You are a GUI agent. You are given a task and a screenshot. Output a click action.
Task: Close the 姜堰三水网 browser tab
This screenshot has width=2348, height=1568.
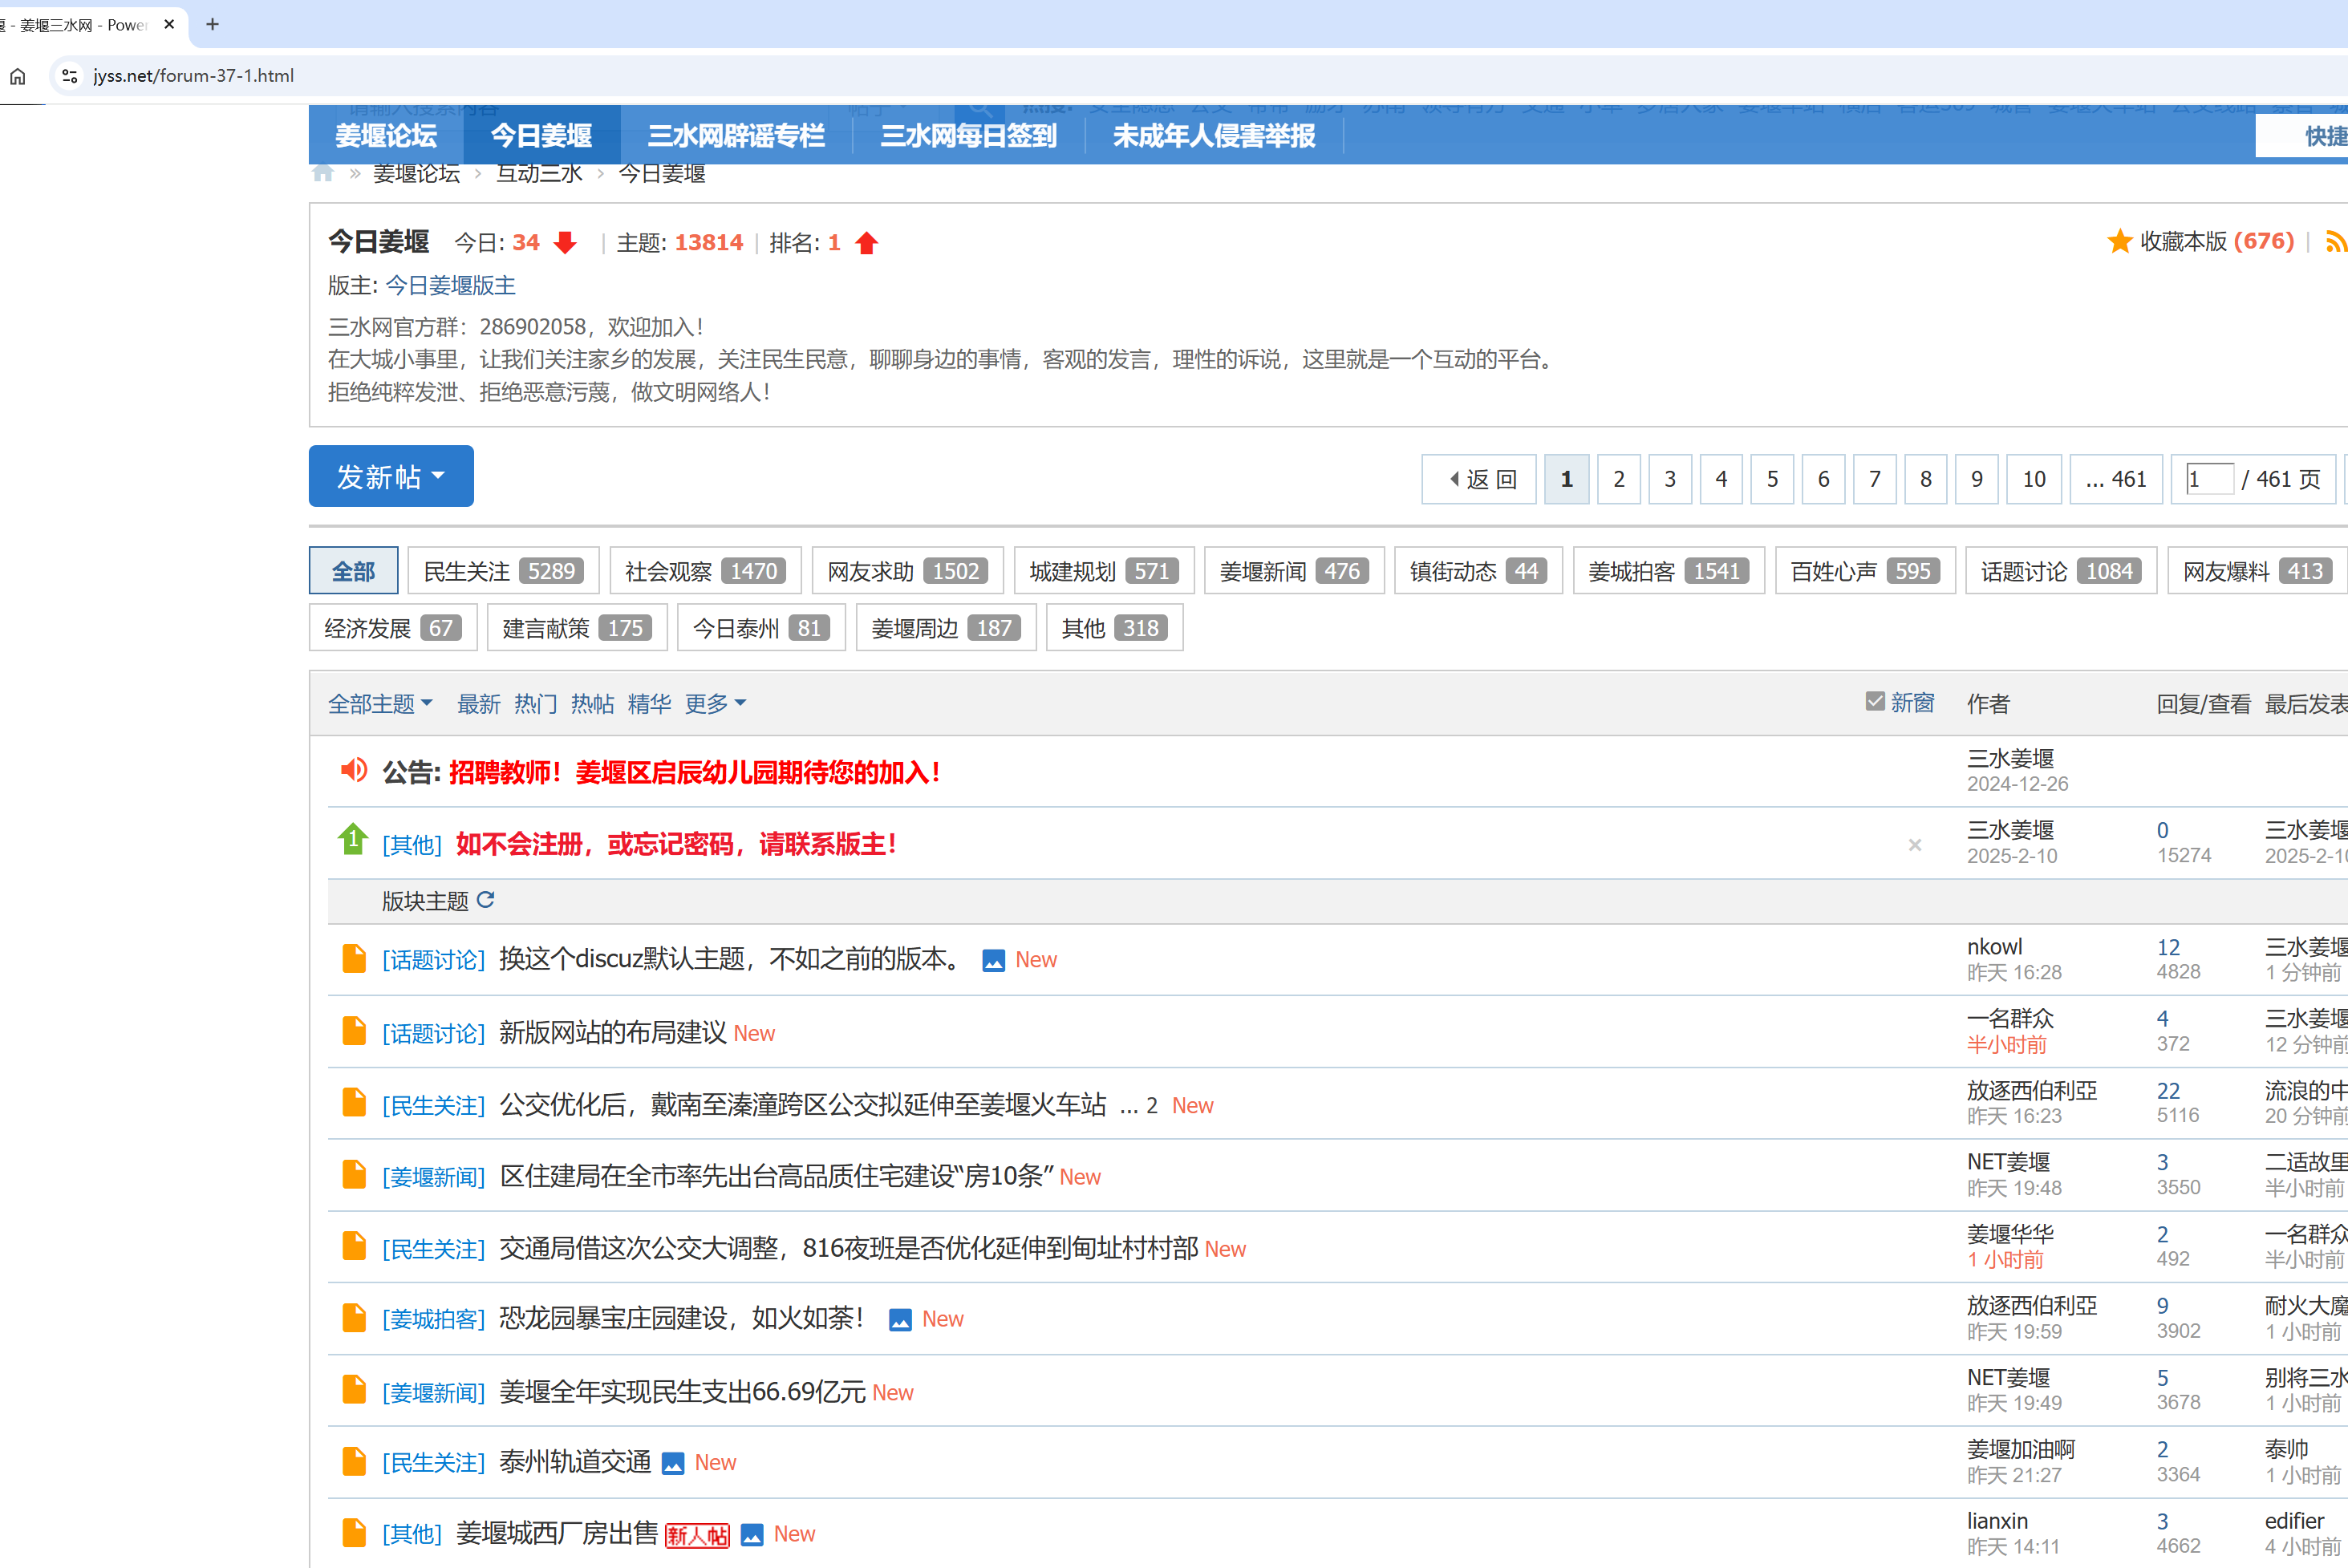169,24
